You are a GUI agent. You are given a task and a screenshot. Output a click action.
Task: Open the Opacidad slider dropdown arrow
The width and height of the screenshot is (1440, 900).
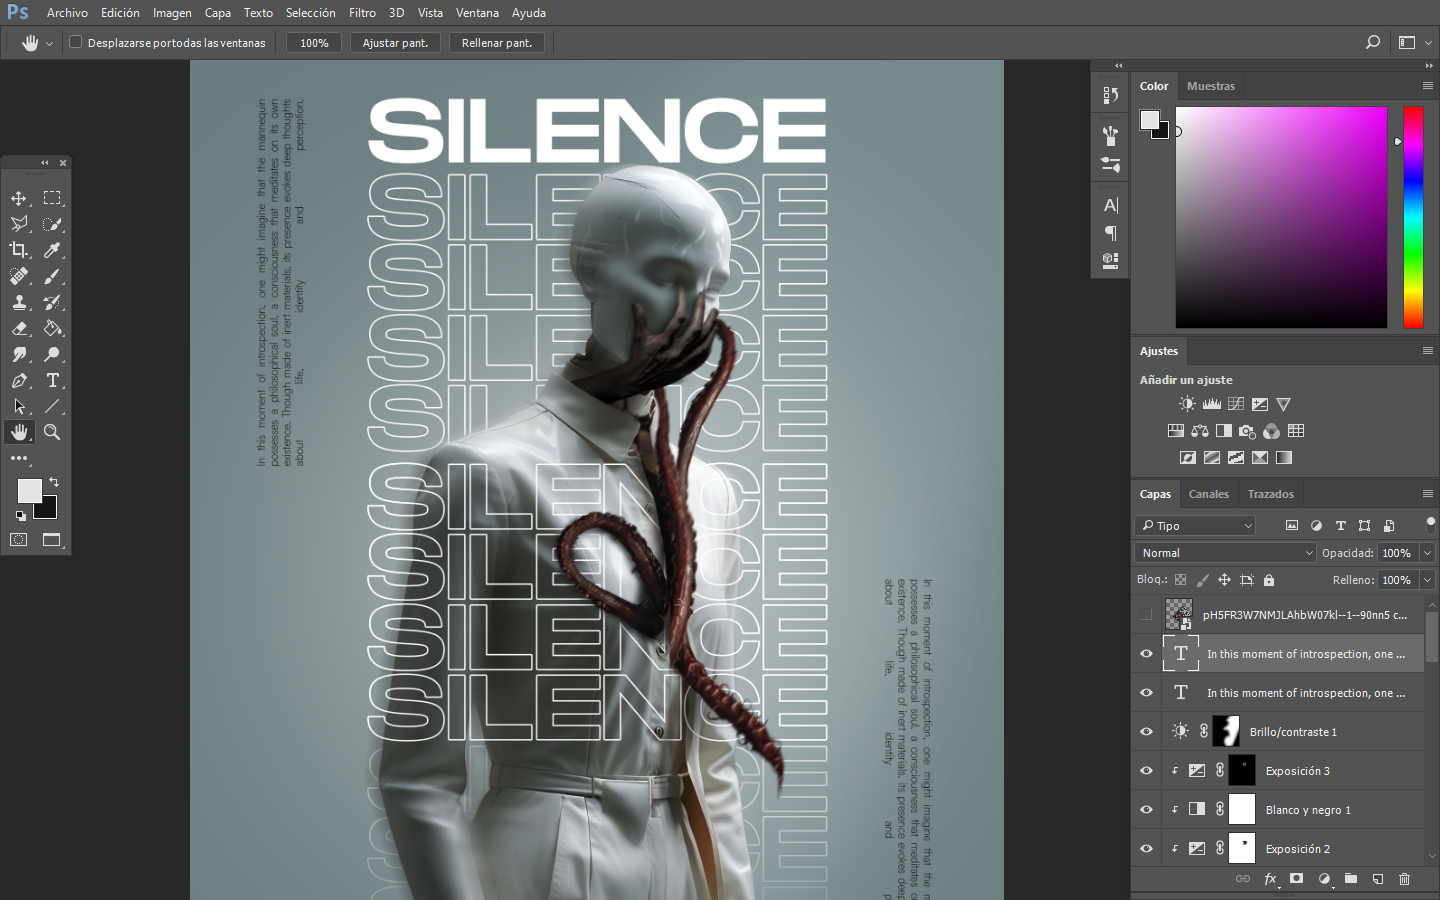point(1427,553)
